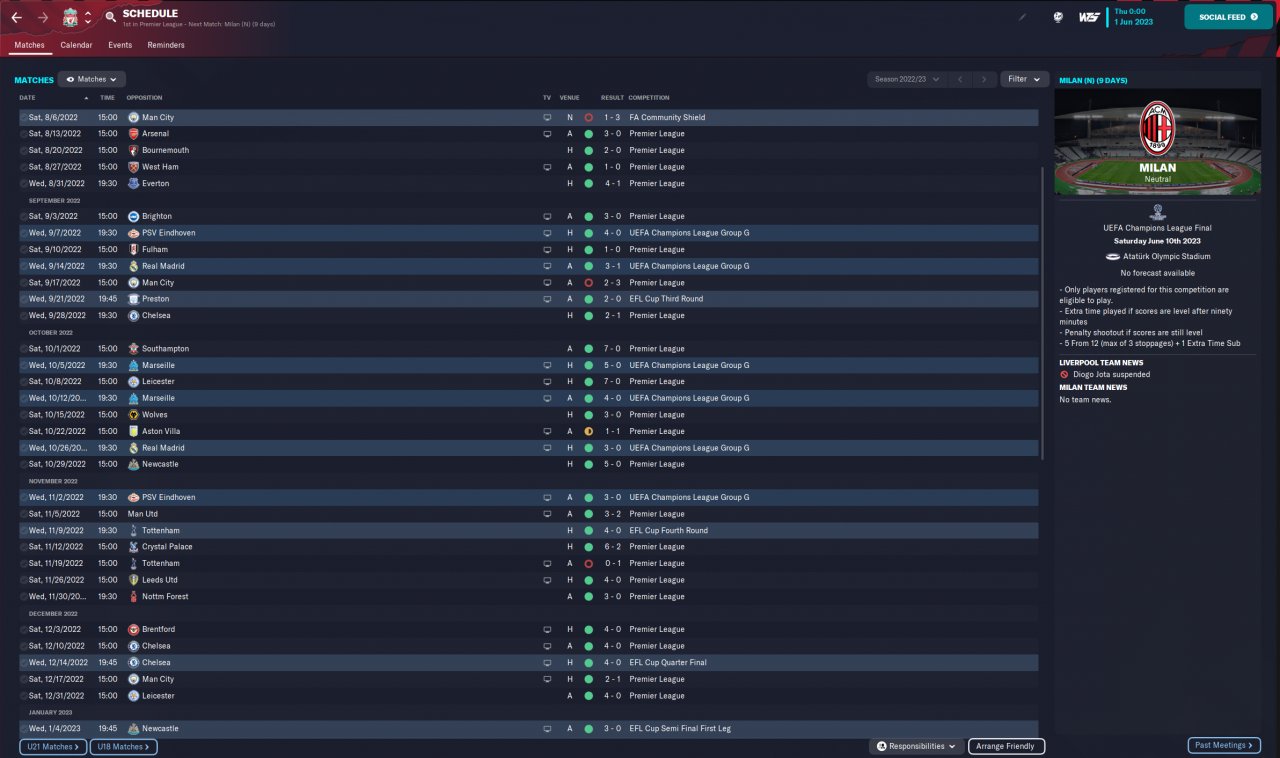This screenshot has height=758, width=1280.
Task: Click the Champions League logo above final details
Action: coord(1157,212)
